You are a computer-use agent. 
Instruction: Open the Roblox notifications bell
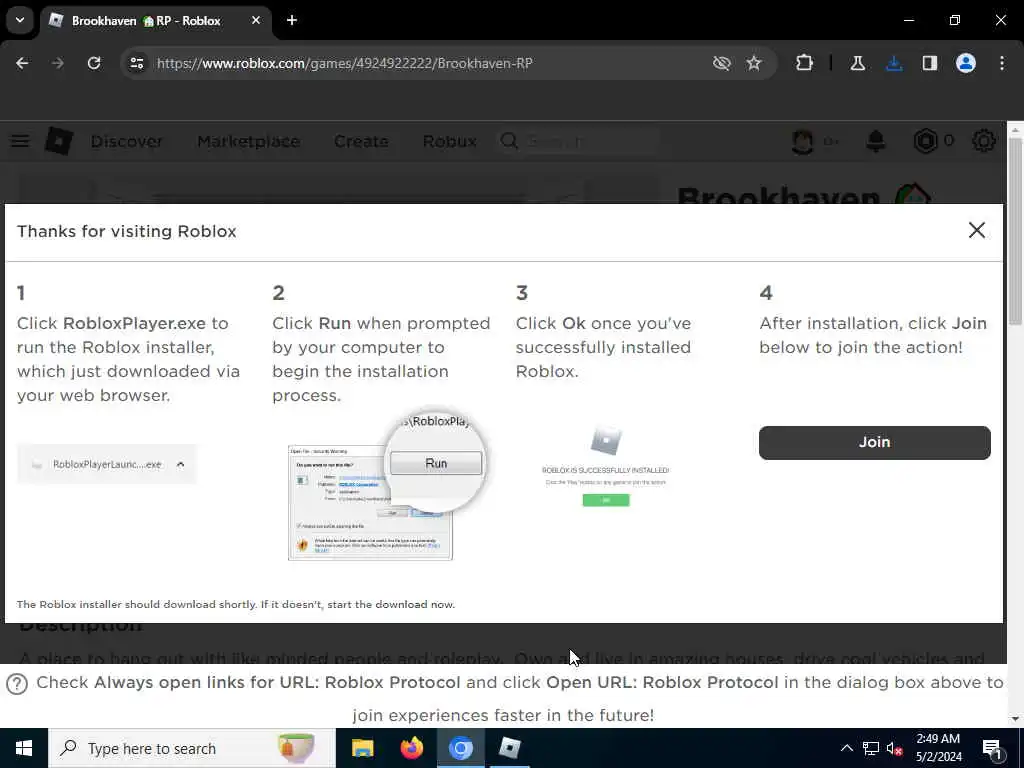coord(875,141)
